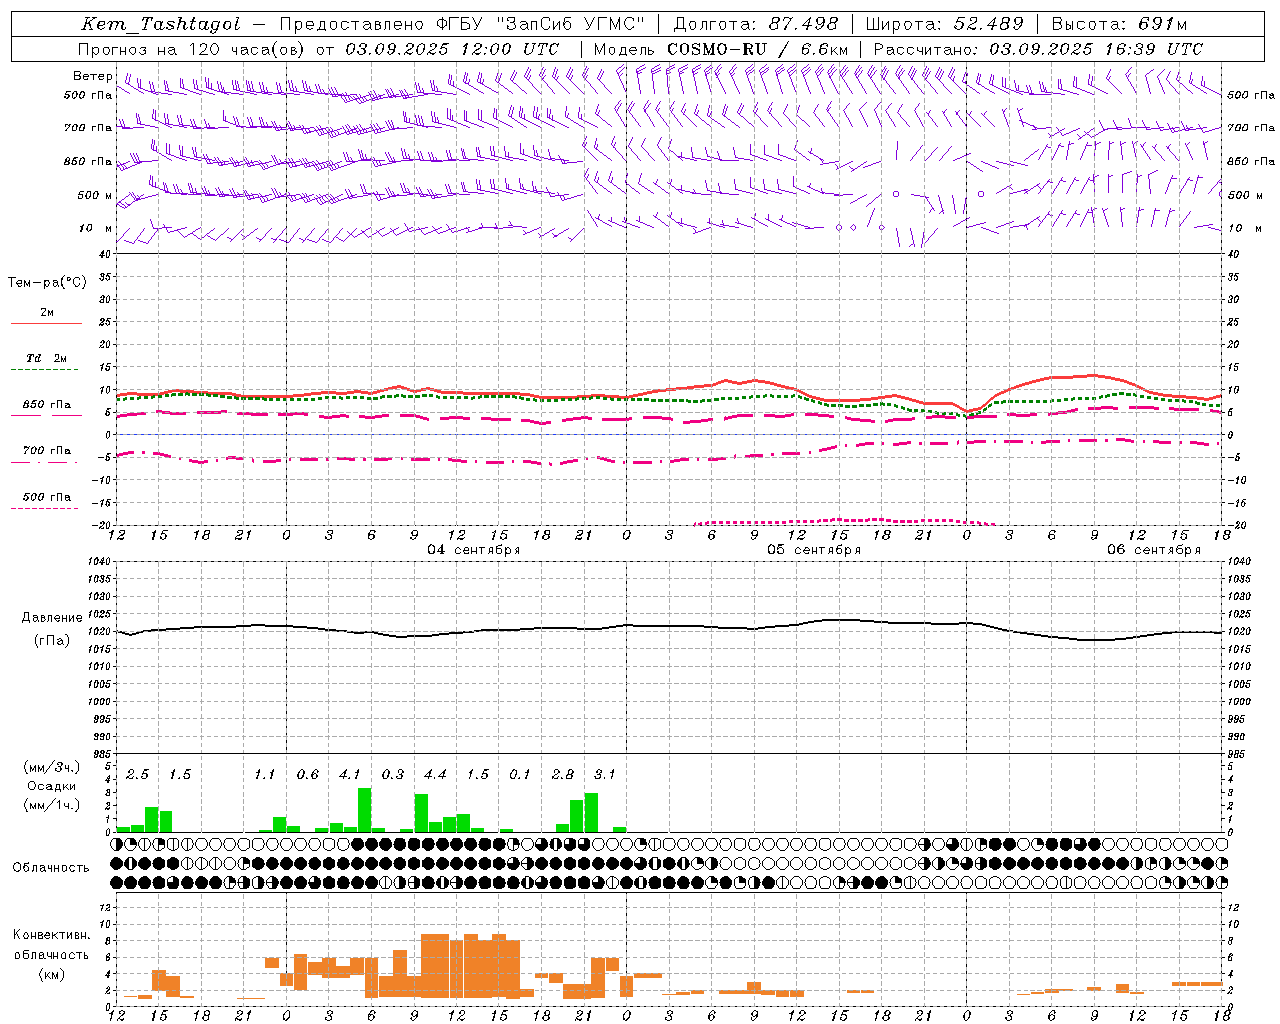Click the 3.1 precipitation total value
The image size is (1280, 1024).
(605, 775)
